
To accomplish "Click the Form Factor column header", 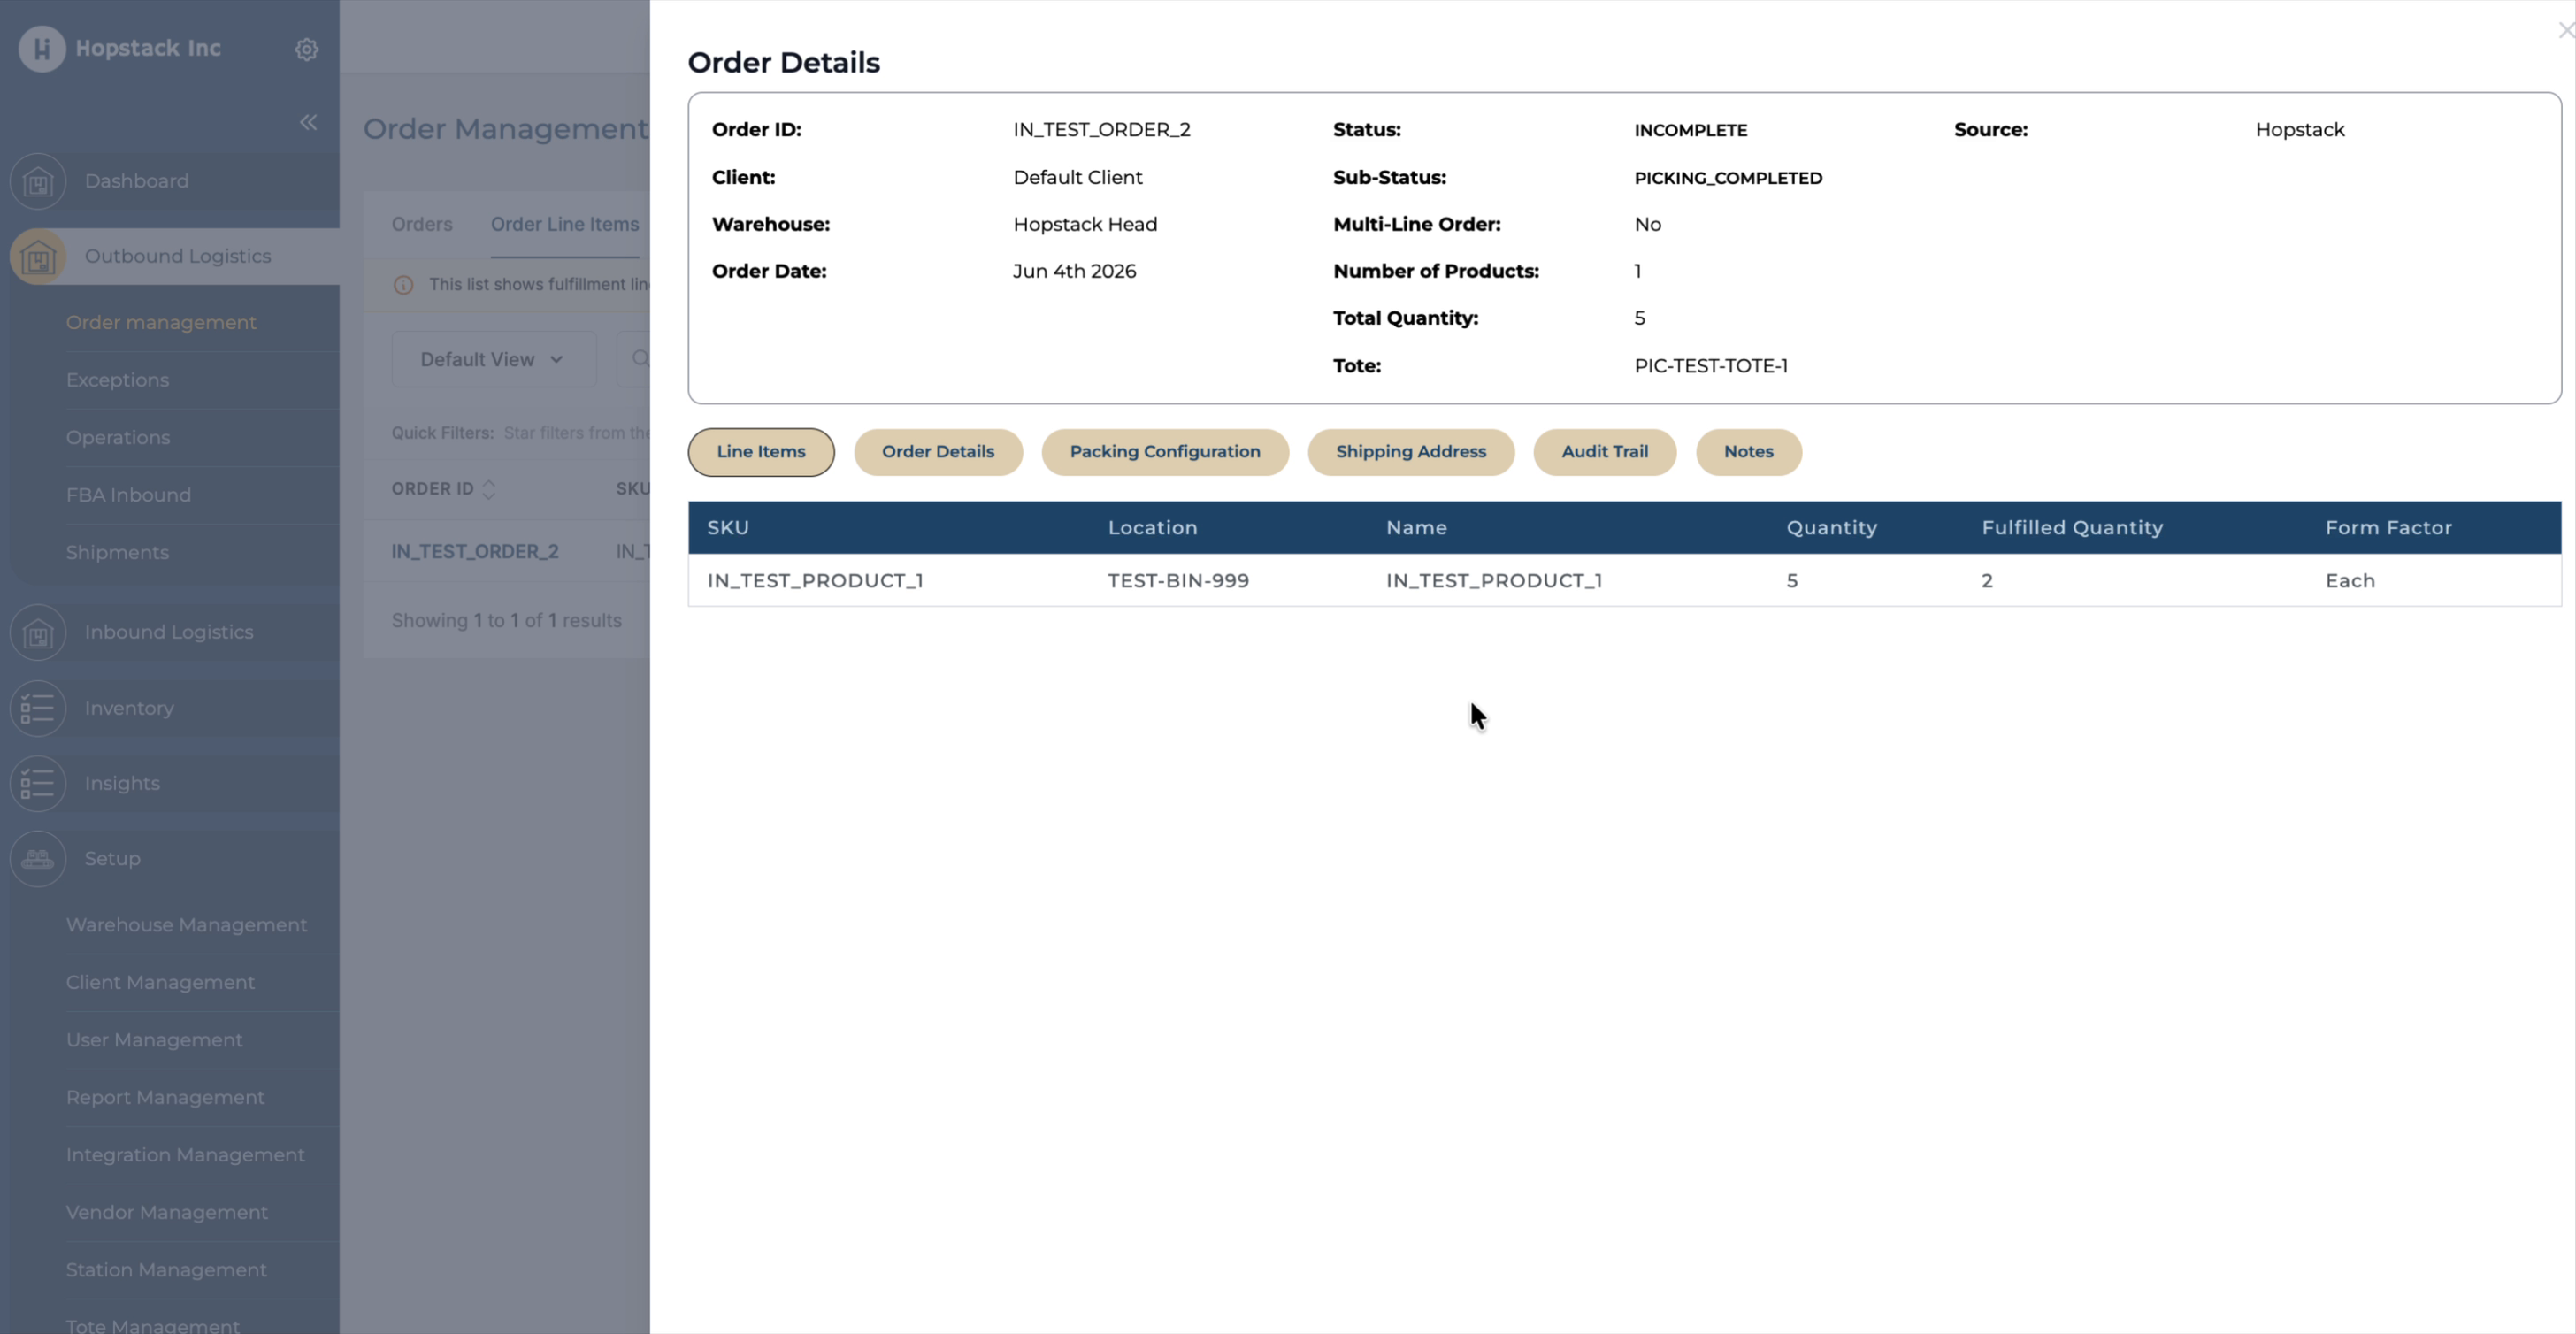I will [2388, 528].
